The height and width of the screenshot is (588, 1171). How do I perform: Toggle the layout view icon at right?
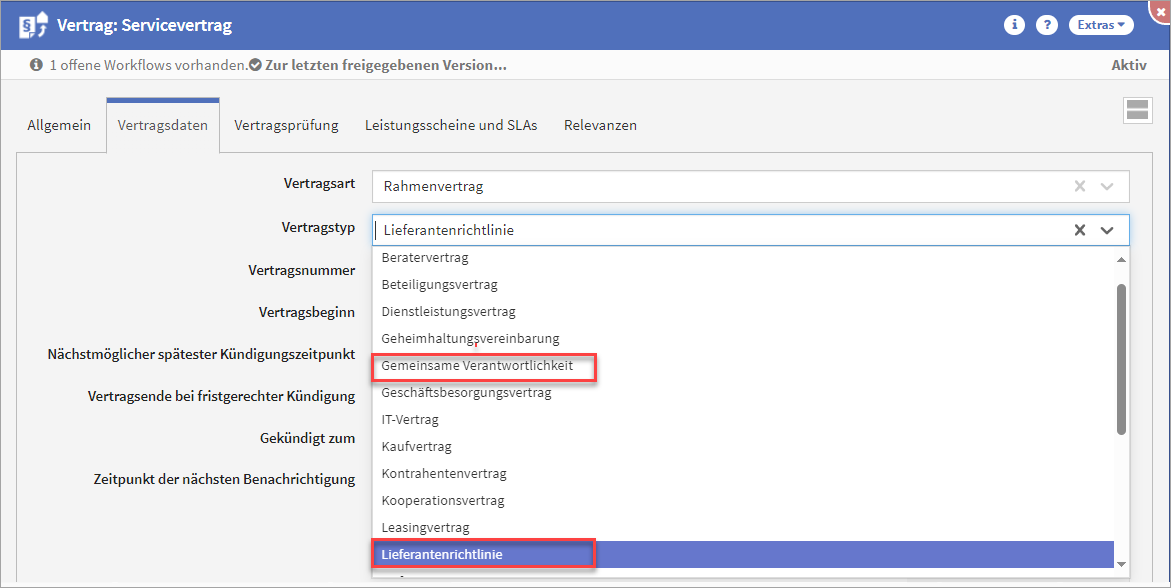tap(1137, 111)
